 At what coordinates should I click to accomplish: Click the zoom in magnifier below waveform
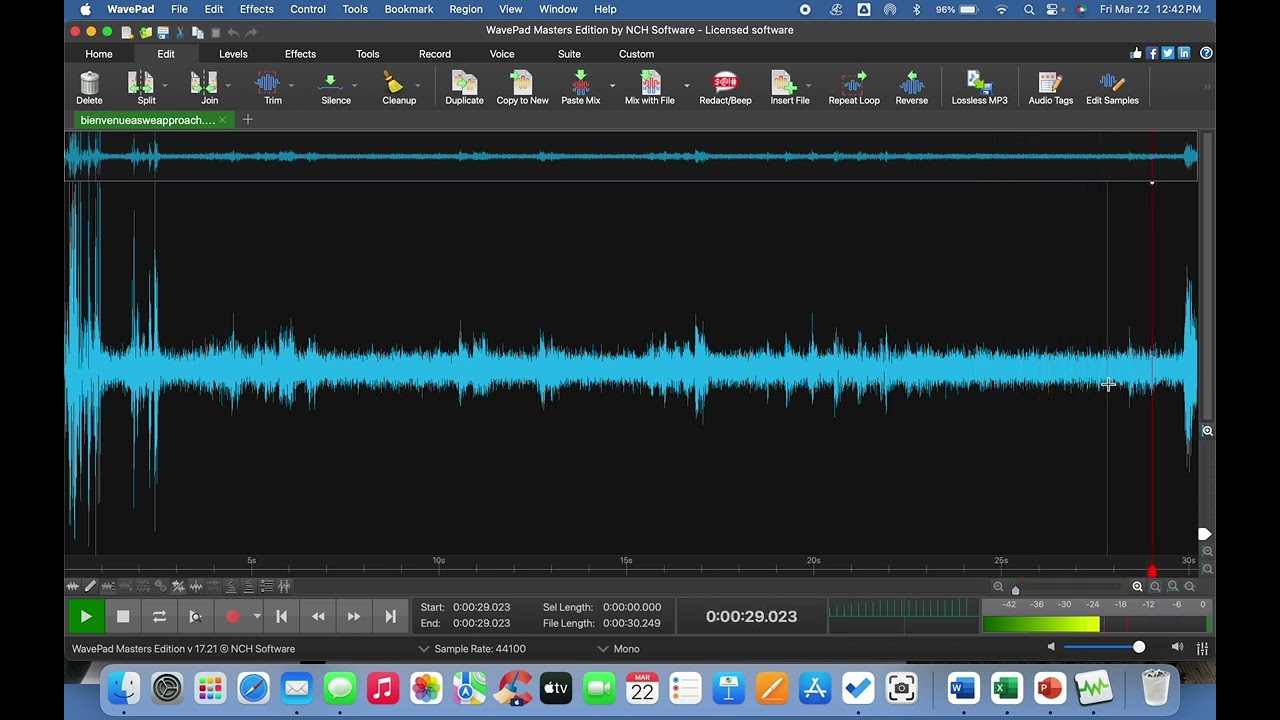[1137, 587]
